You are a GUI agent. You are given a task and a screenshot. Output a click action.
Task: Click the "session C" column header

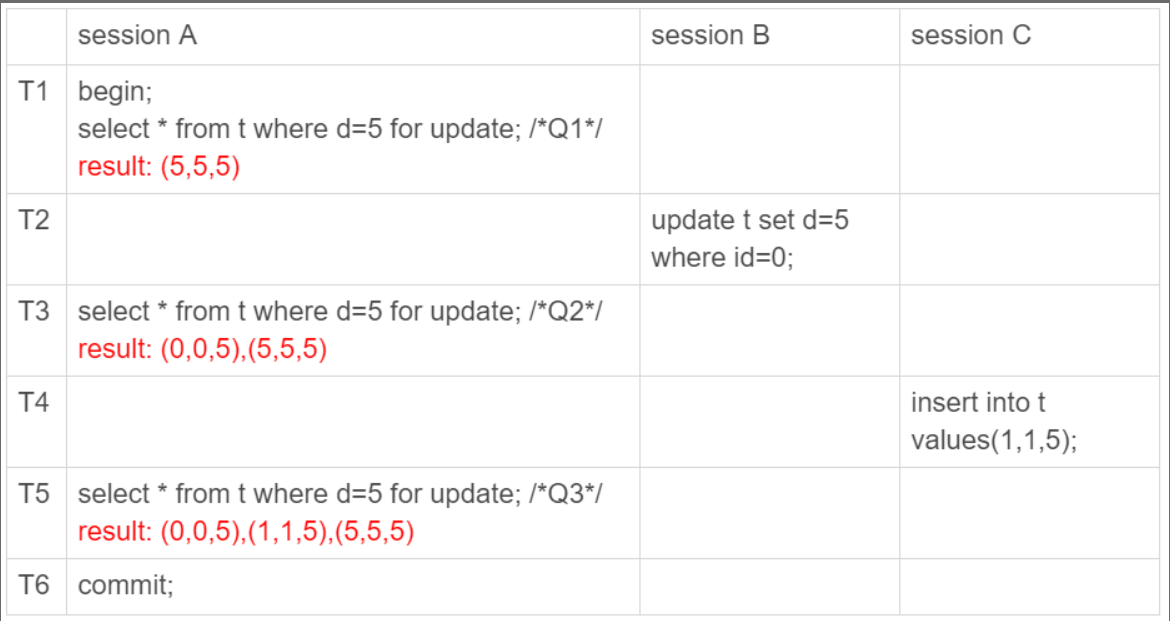click(970, 36)
